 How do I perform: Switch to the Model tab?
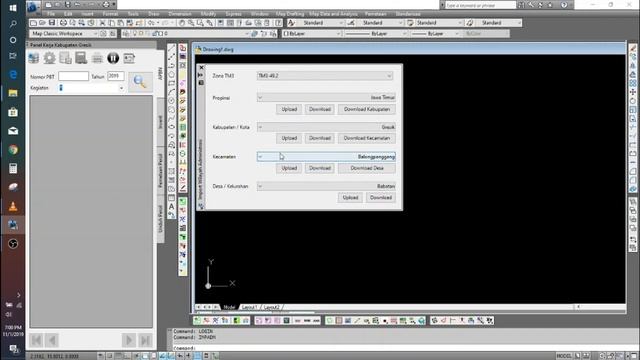[229, 307]
